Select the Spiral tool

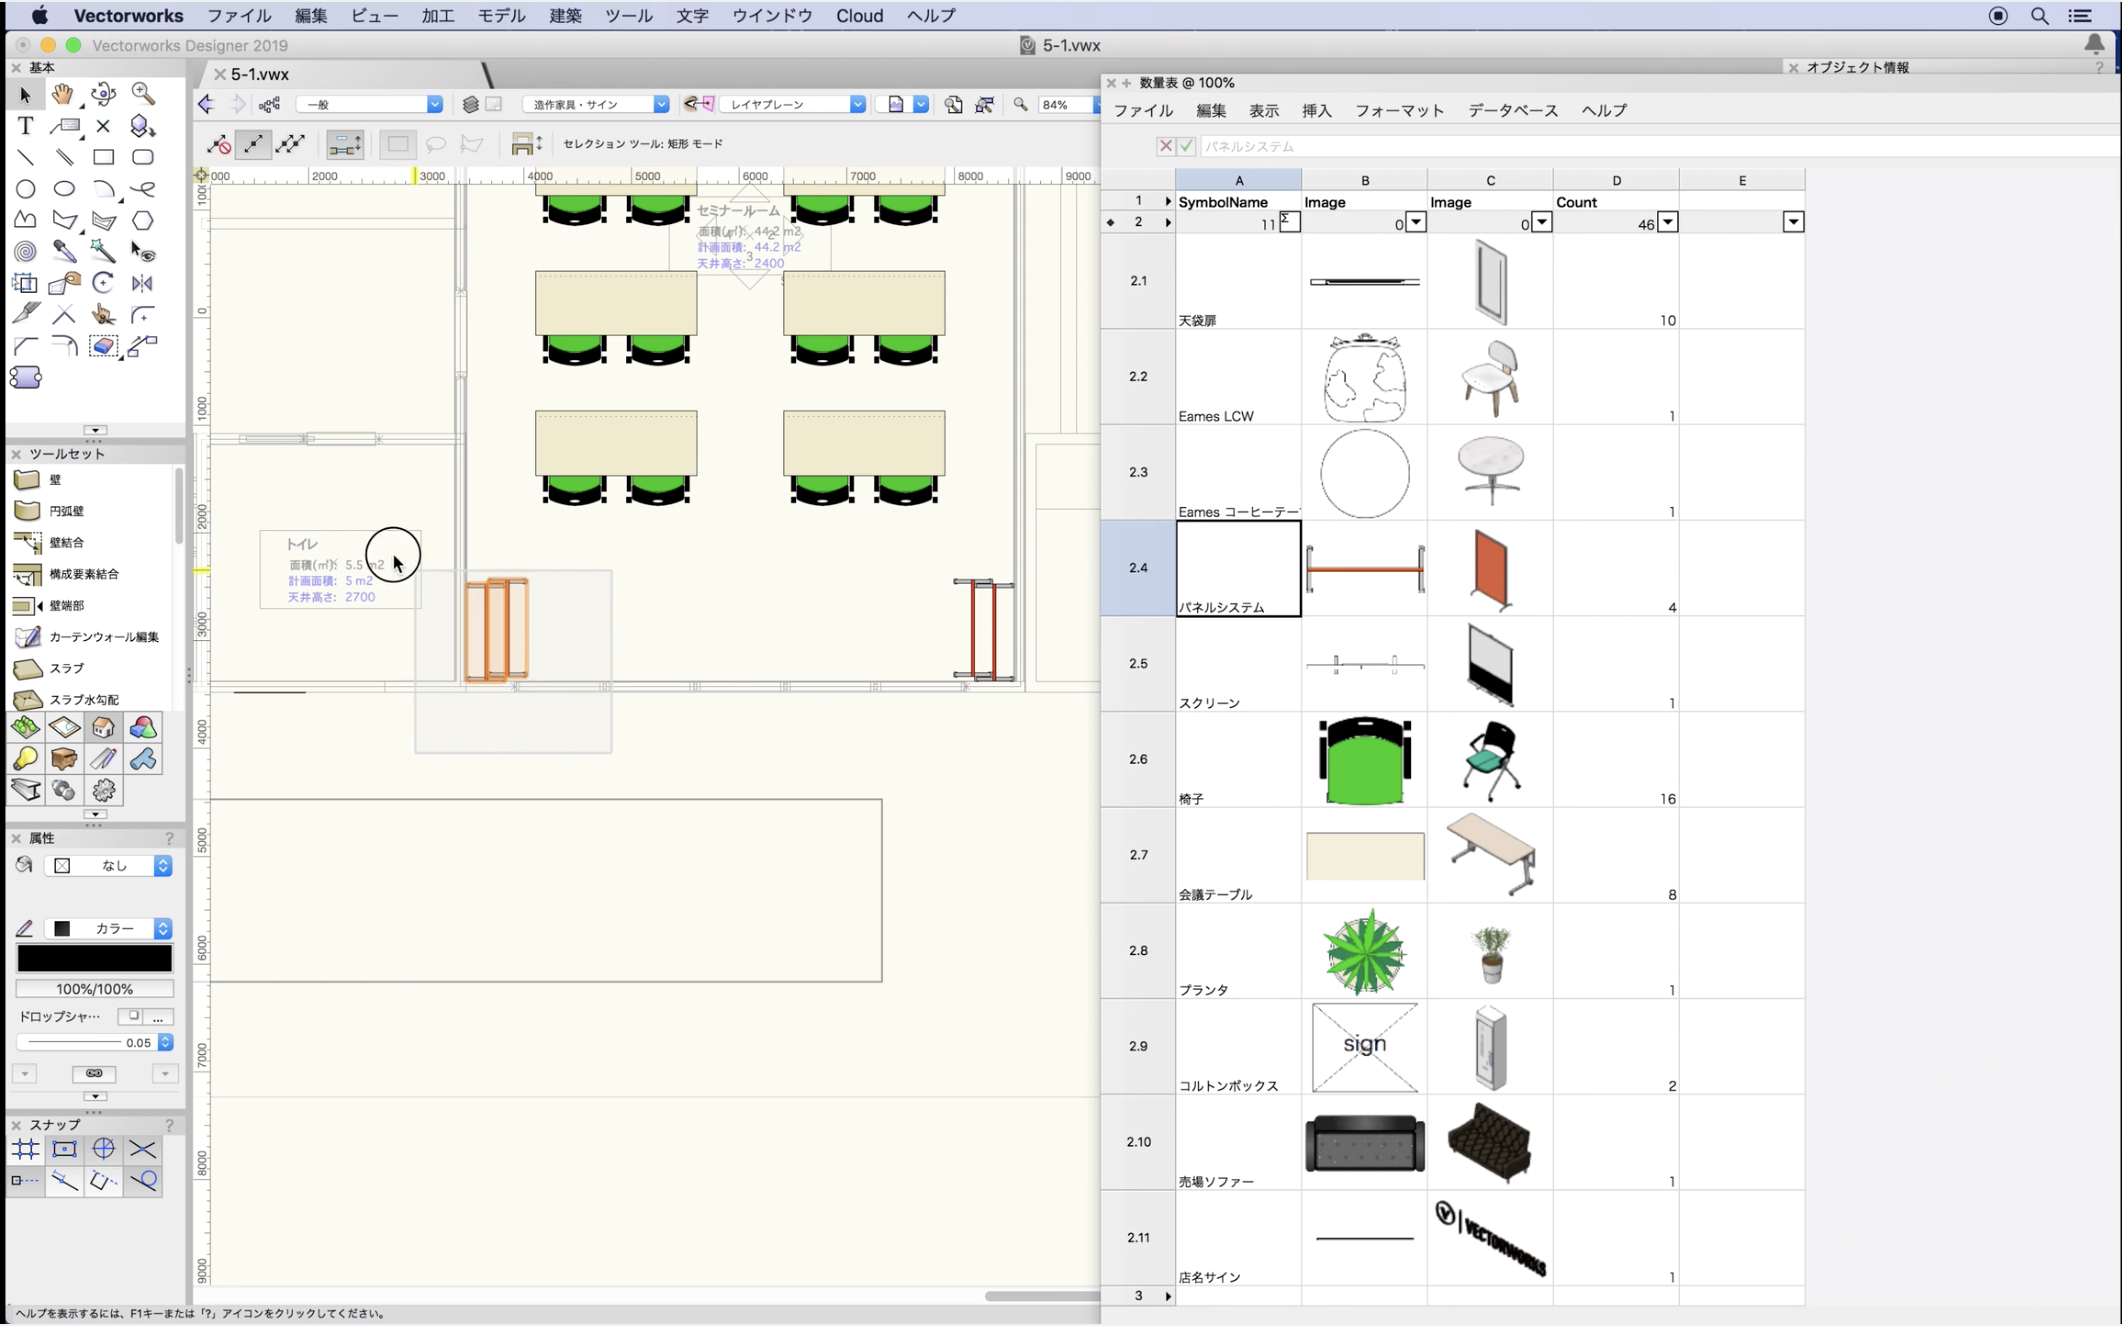tap(25, 252)
